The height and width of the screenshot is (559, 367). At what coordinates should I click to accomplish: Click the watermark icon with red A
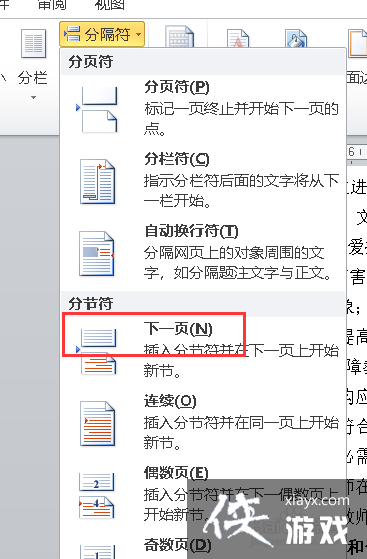[x=238, y=39]
